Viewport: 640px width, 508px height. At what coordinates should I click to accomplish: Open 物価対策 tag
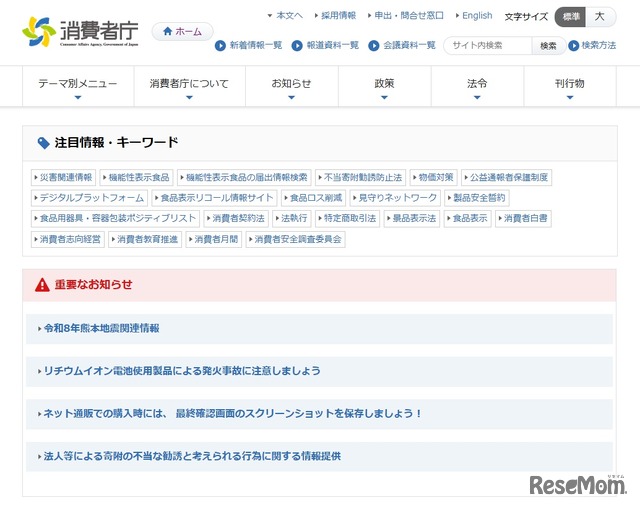(x=433, y=177)
